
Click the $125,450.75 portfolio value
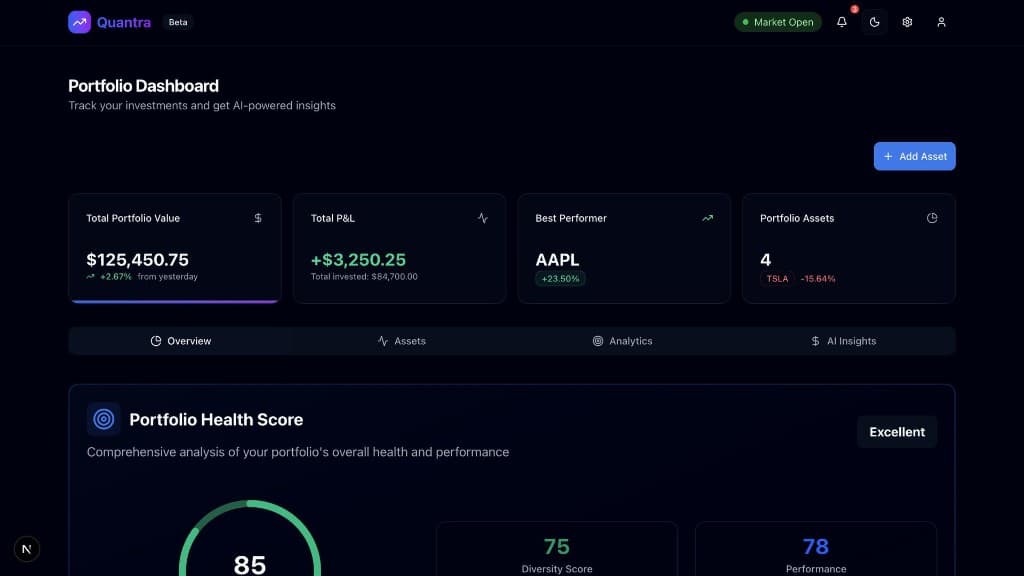(137, 260)
